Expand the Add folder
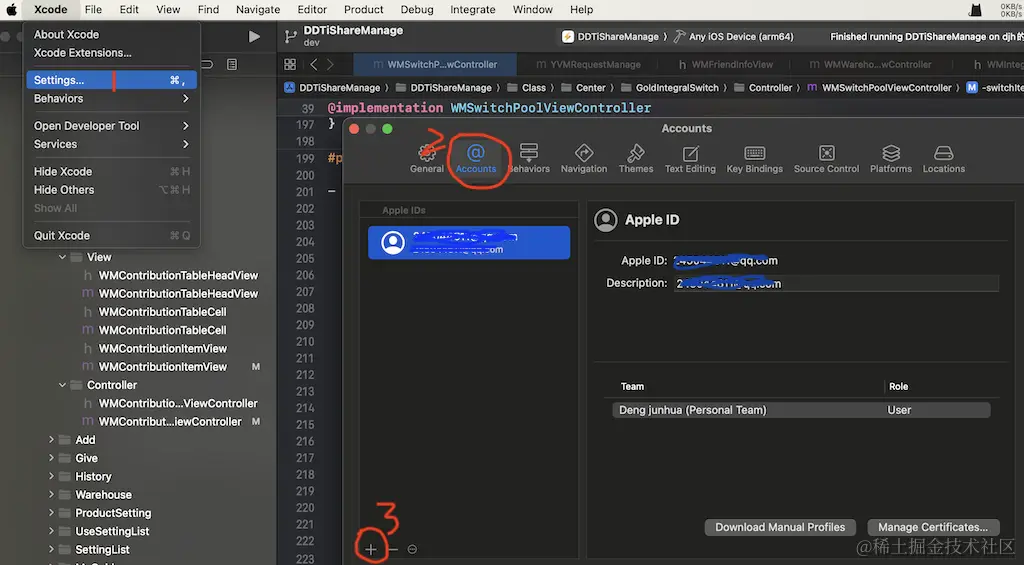The height and width of the screenshot is (565, 1024). click(x=51, y=440)
